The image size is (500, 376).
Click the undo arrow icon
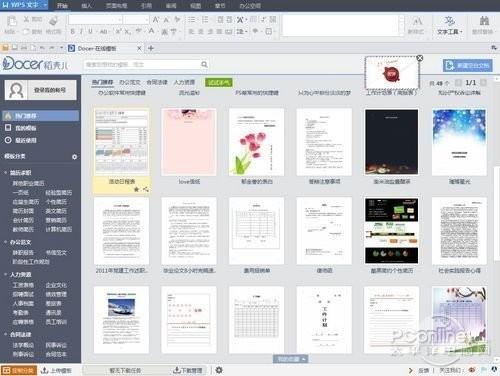[x=42, y=48]
